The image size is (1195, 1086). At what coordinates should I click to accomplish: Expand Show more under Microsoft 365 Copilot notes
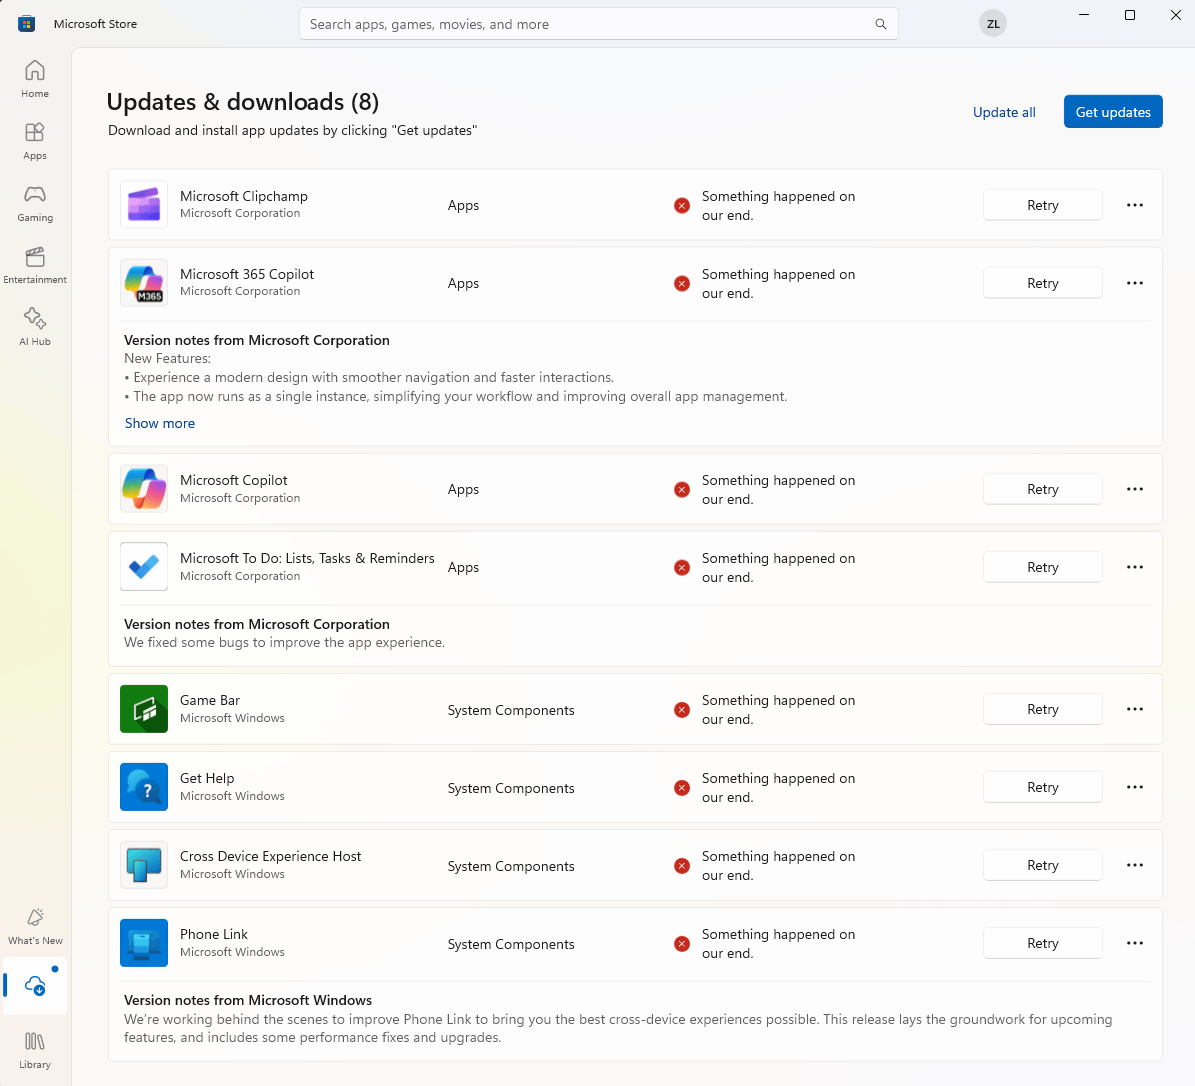coord(160,423)
